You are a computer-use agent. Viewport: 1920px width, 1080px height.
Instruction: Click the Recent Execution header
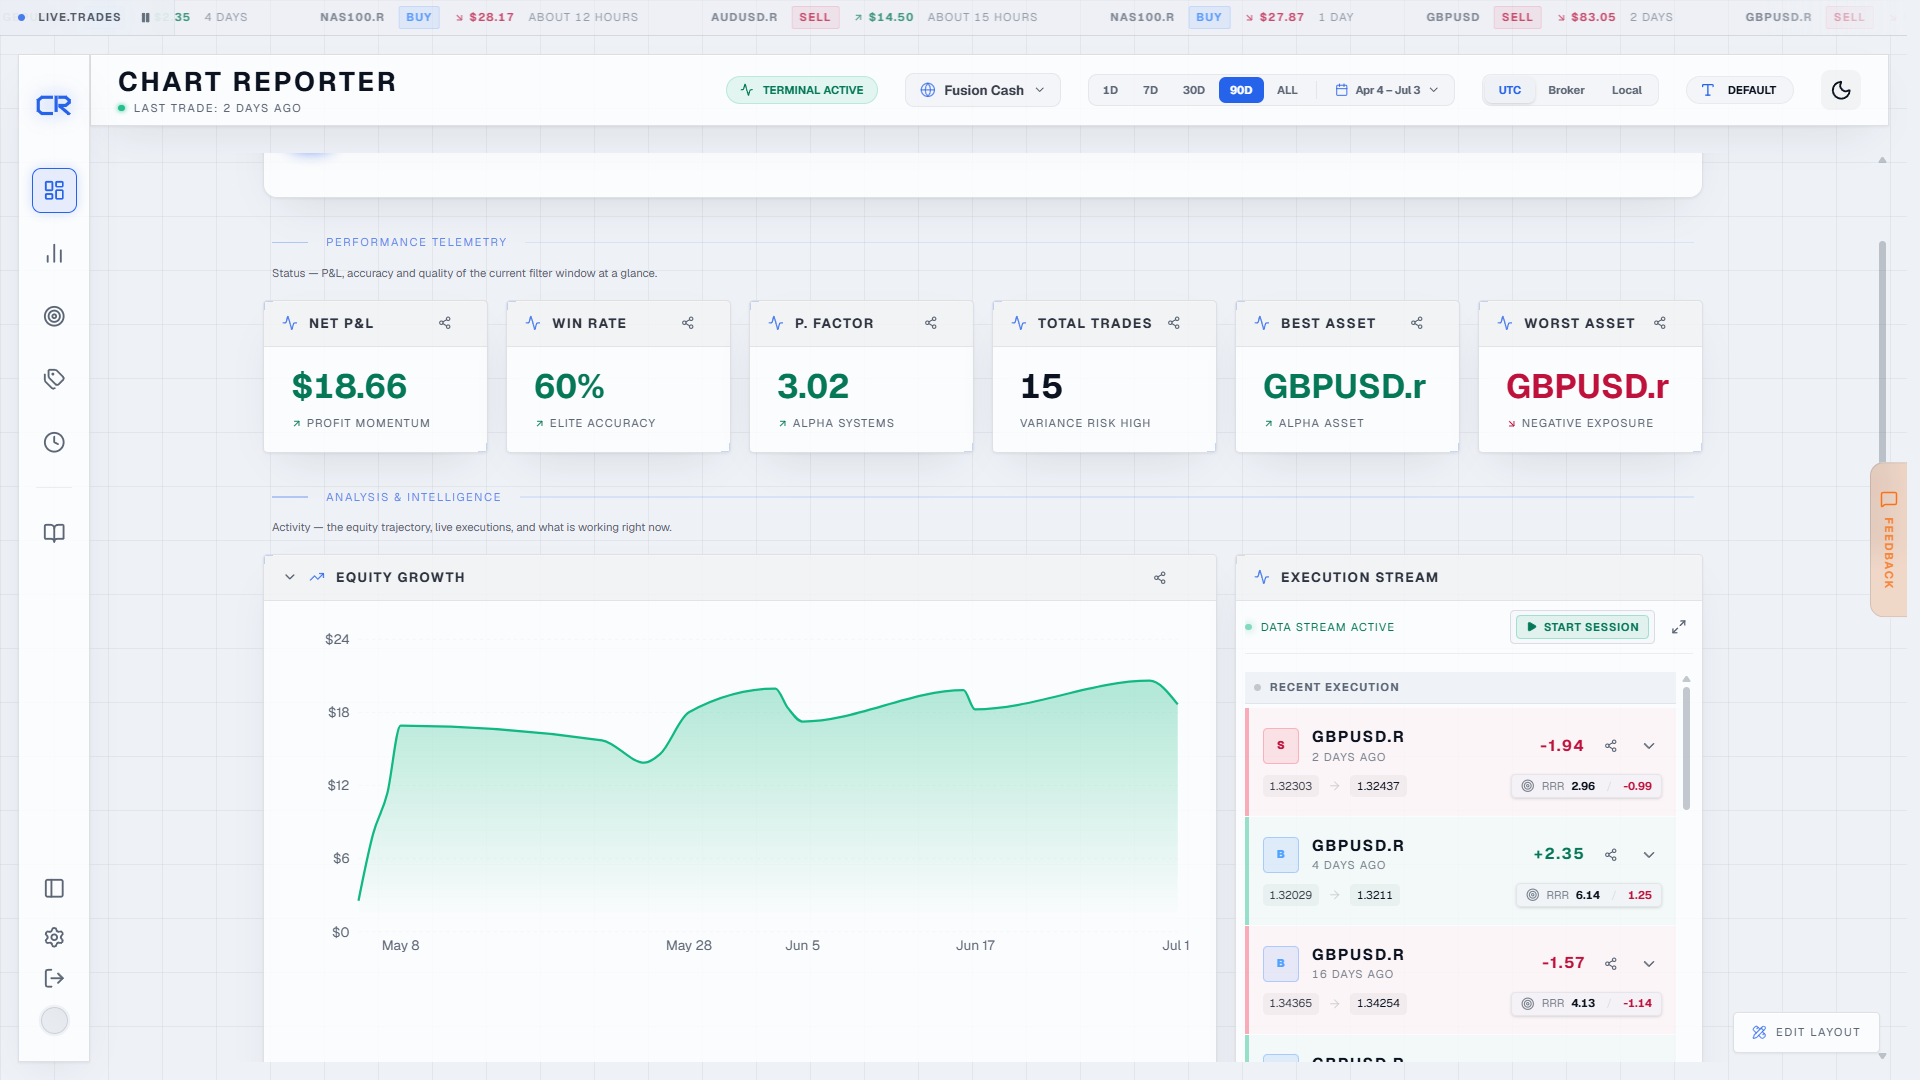(1460, 687)
